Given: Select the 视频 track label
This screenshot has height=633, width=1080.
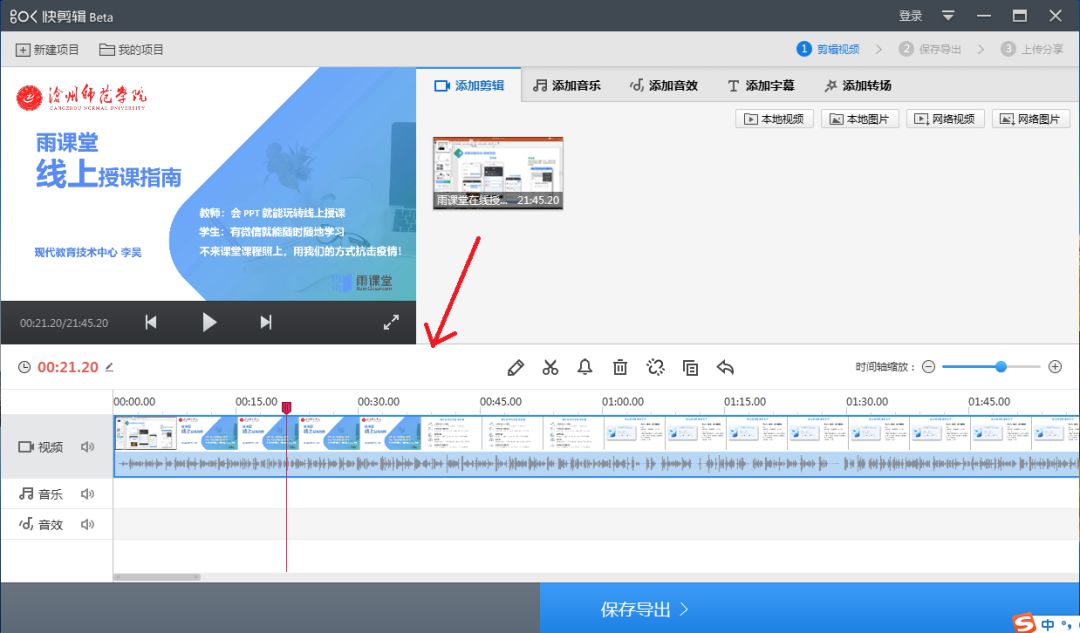Looking at the screenshot, I should (x=41, y=447).
